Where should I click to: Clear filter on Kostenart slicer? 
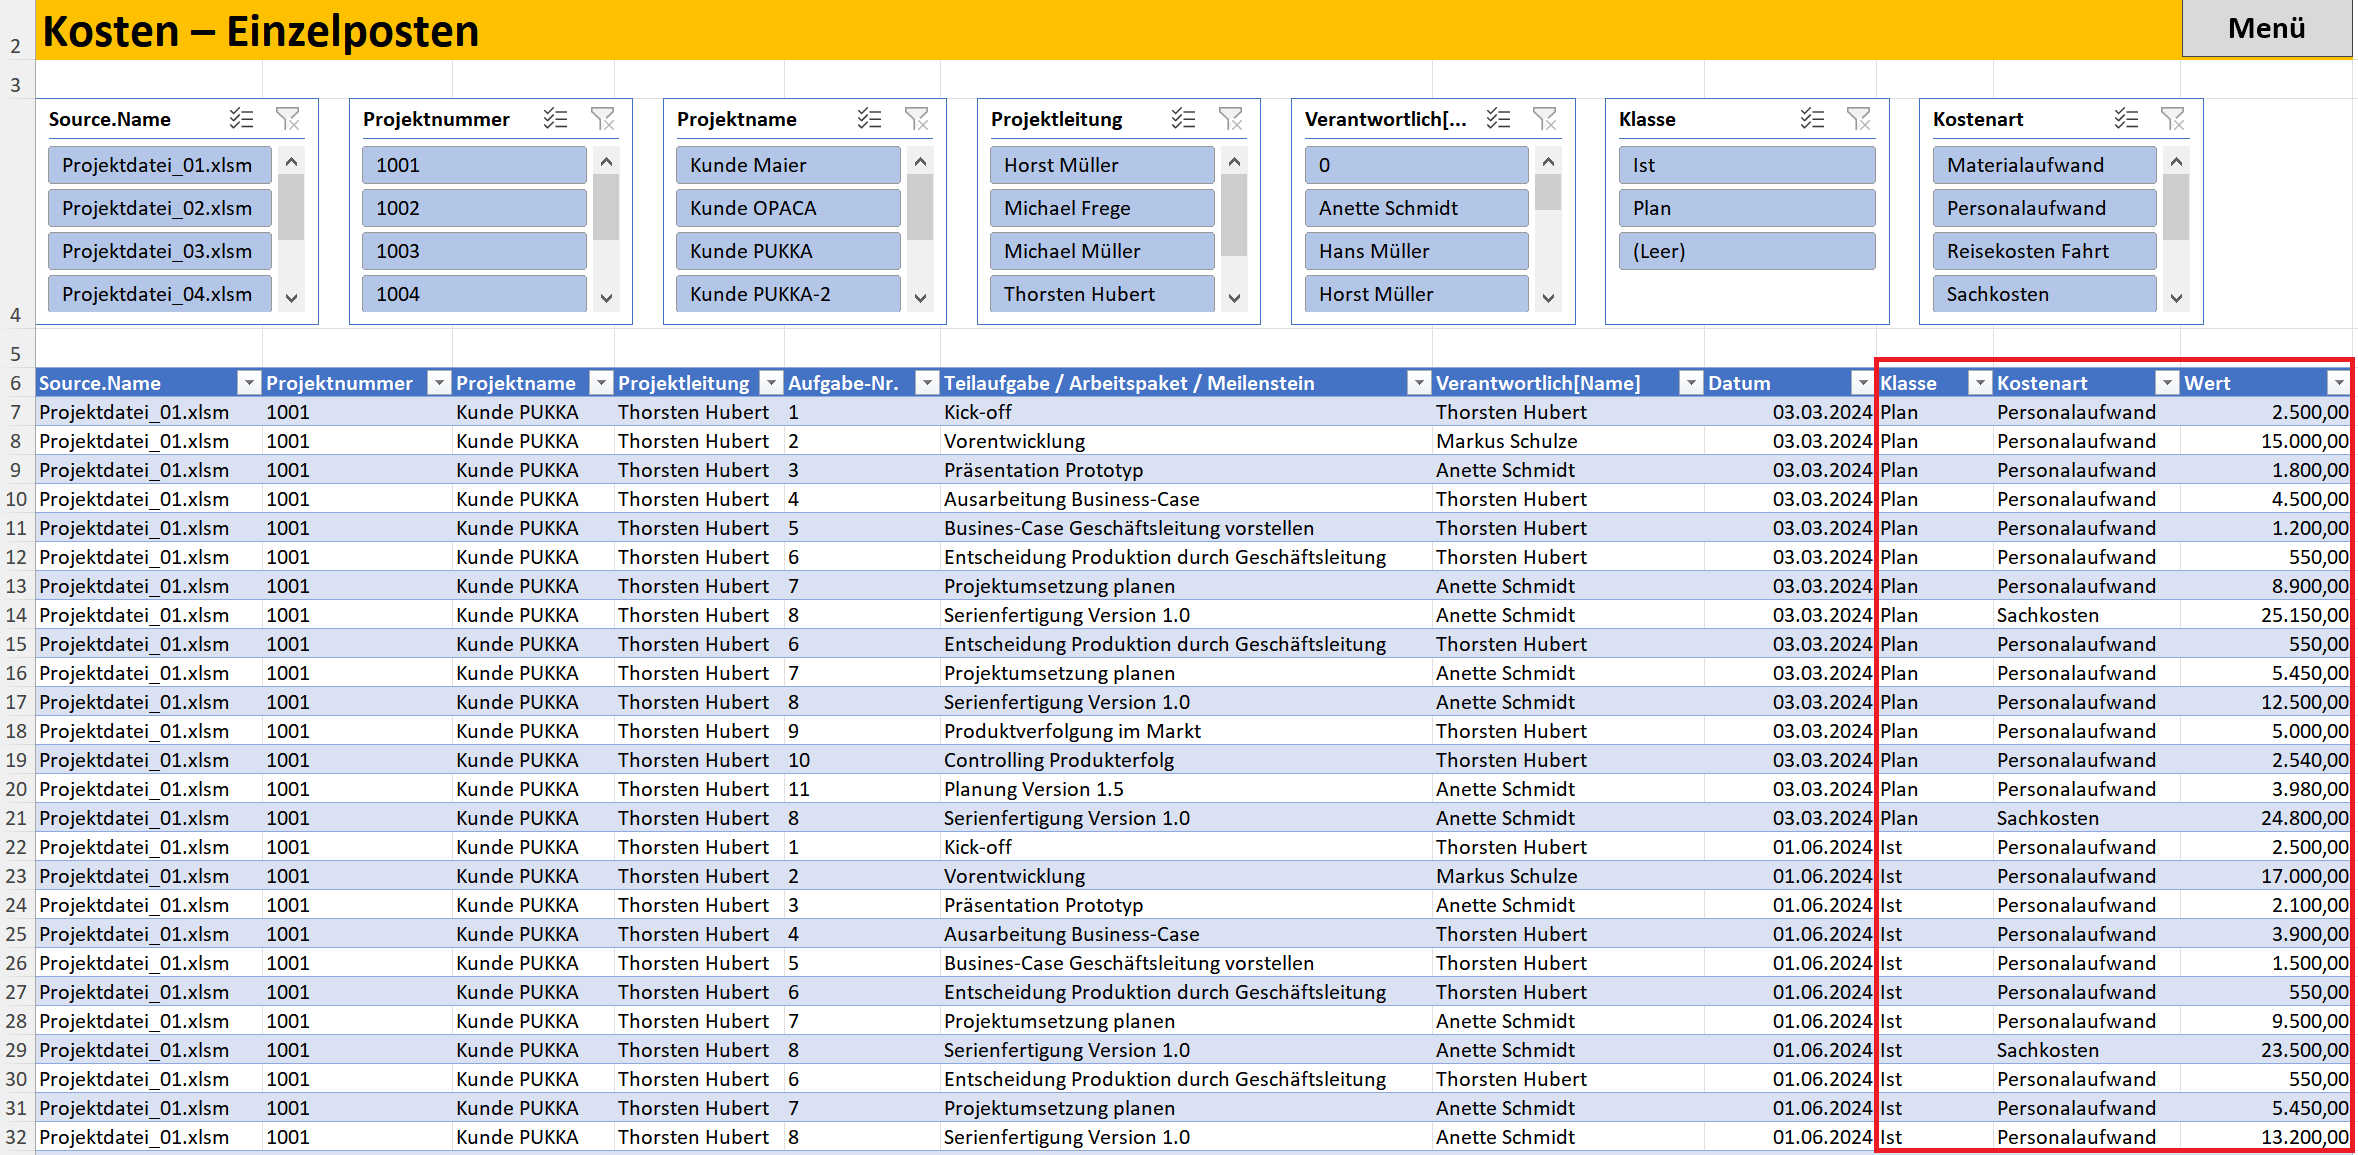pyautogui.click(x=2172, y=119)
